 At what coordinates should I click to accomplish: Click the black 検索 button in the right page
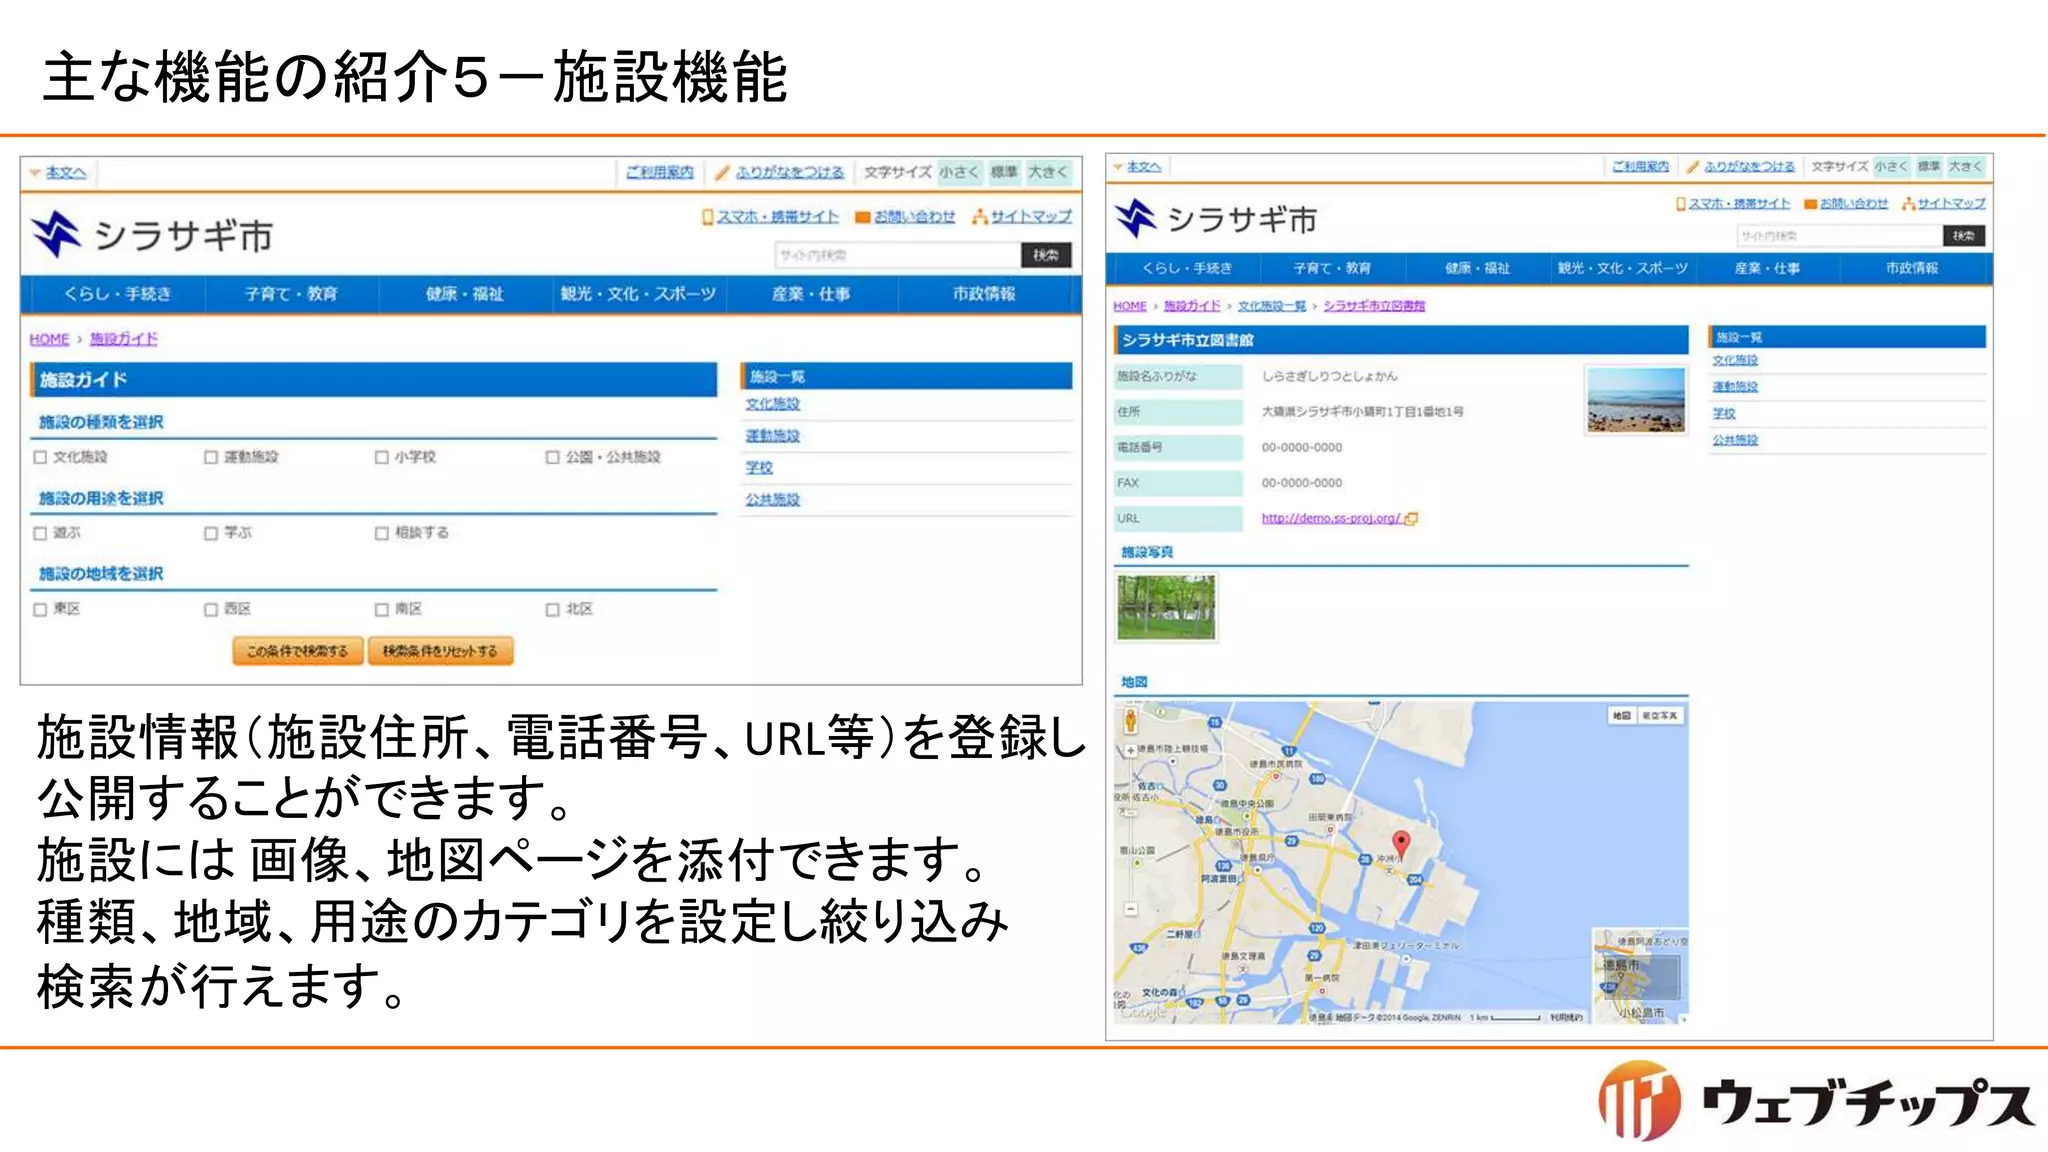click(1964, 236)
